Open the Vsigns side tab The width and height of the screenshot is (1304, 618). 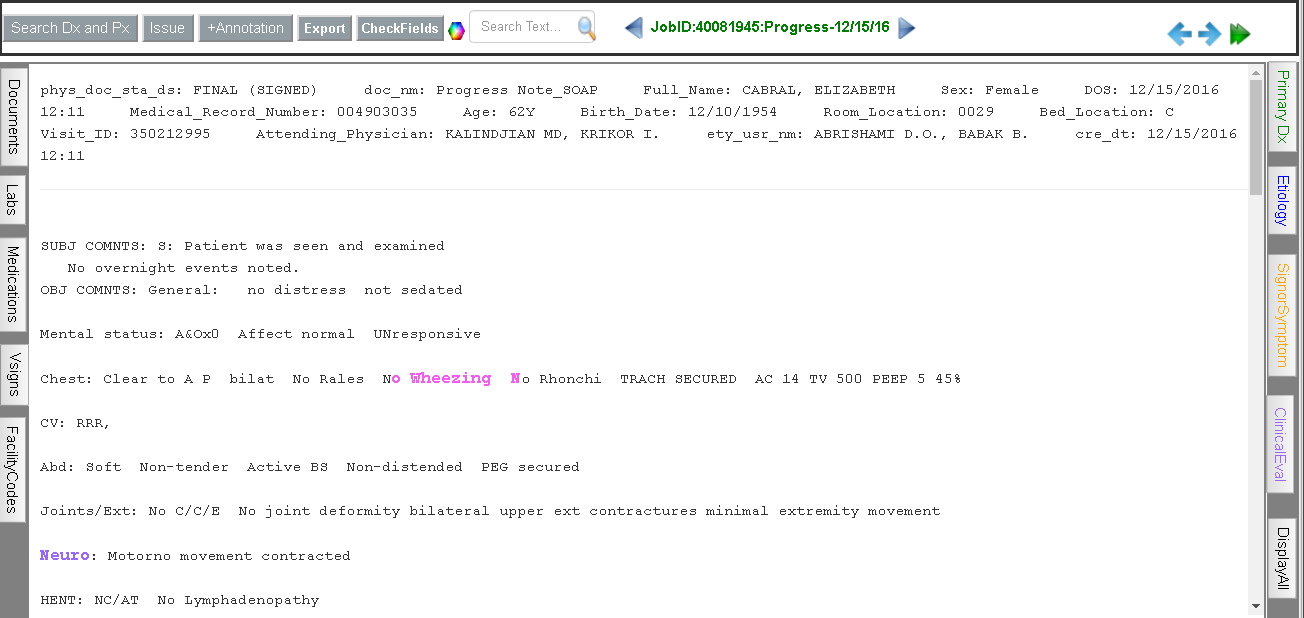[13, 375]
